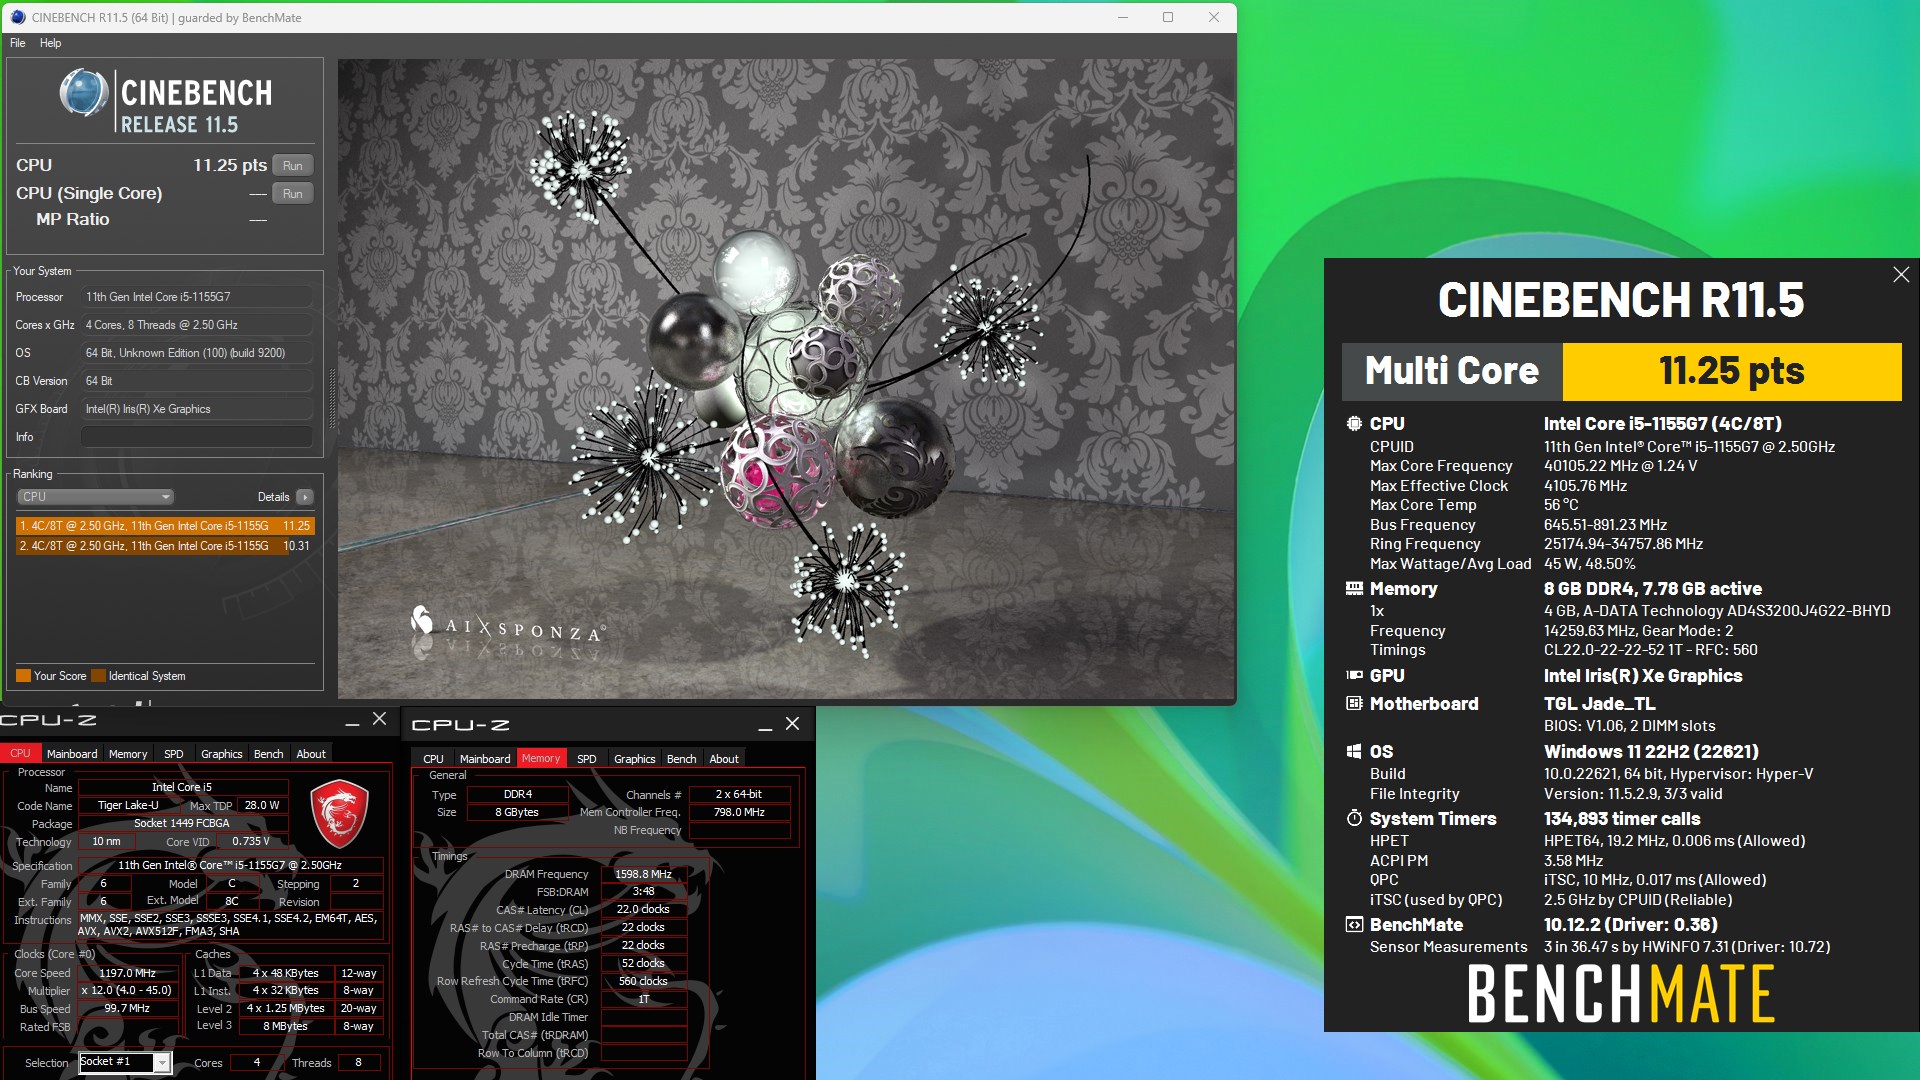
Task: Click the BenchMate version icon
Action: (1354, 924)
